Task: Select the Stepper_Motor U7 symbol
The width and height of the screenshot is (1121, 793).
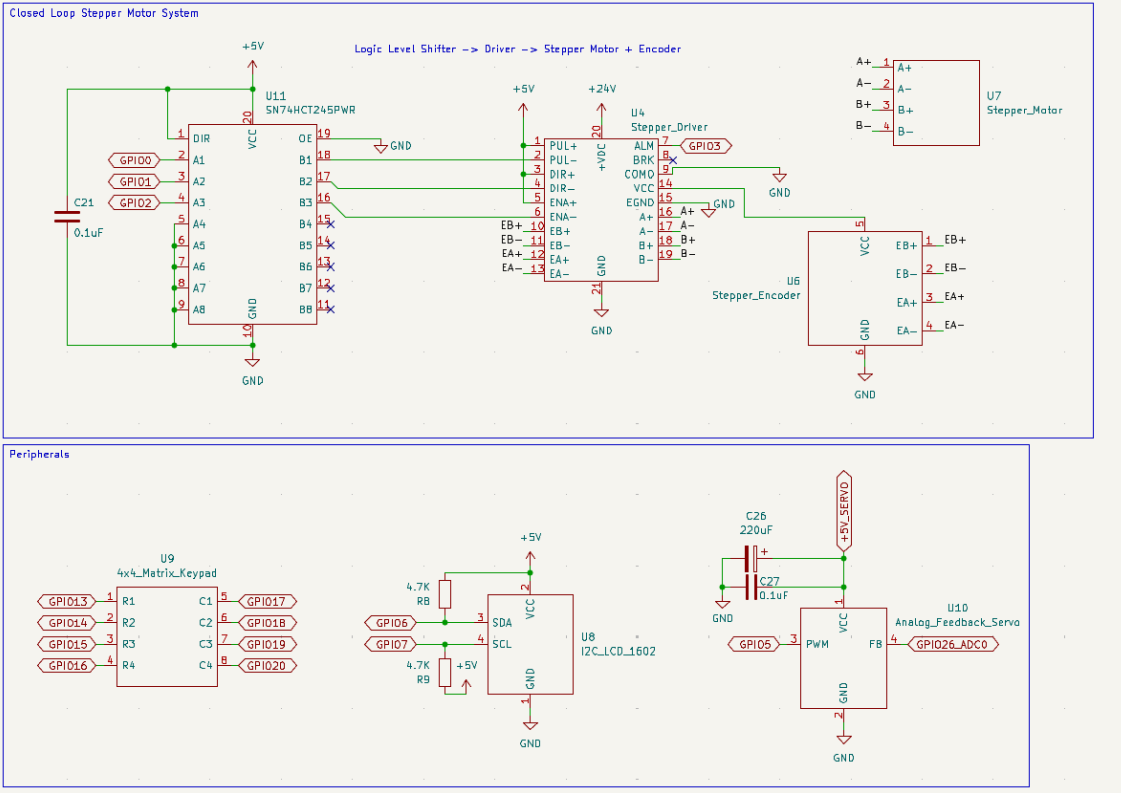Action: click(x=936, y=103)
